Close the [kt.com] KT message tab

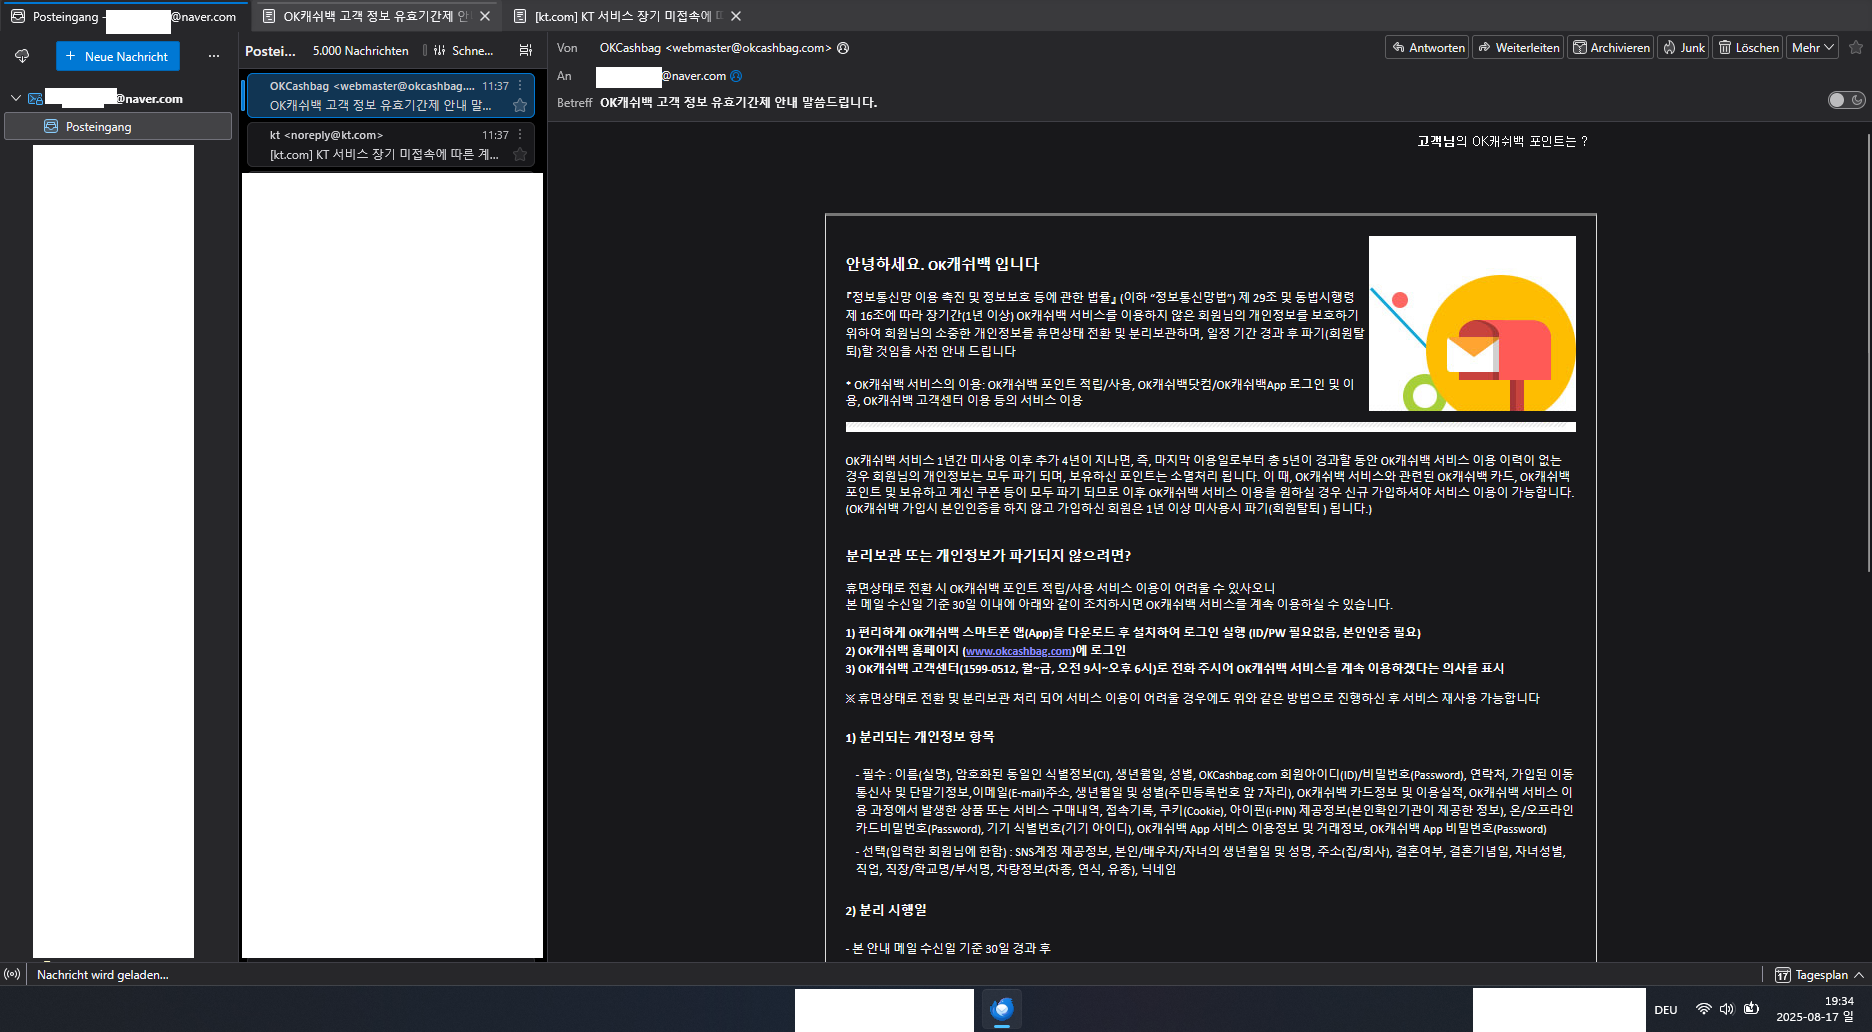point(736,16)
